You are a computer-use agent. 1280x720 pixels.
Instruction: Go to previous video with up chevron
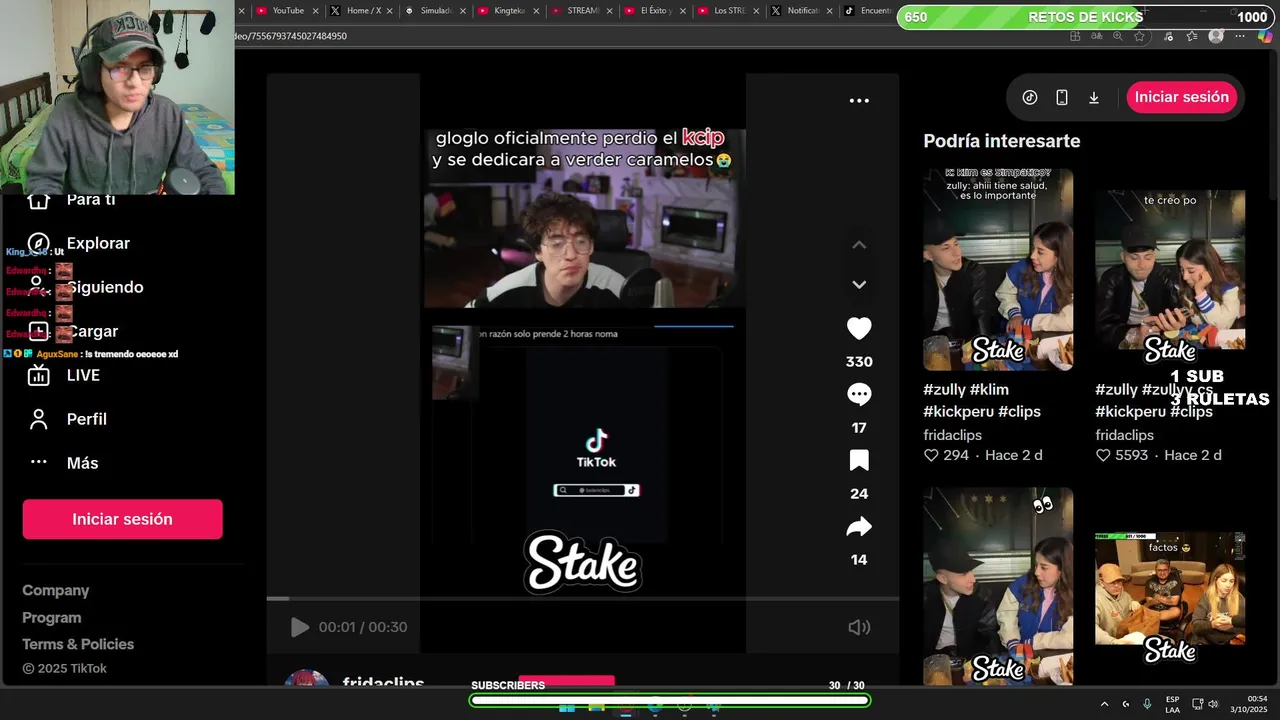(x=859, y=245)
